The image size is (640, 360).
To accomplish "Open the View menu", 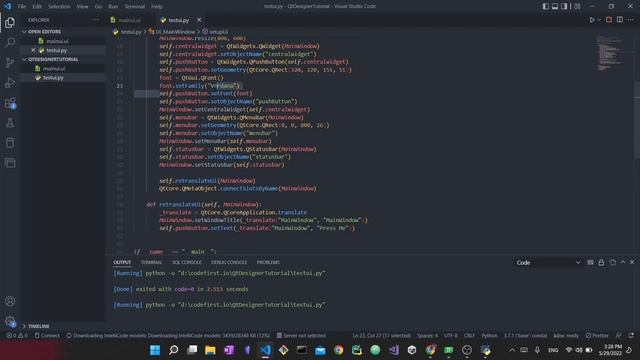I will click(82, 7).
